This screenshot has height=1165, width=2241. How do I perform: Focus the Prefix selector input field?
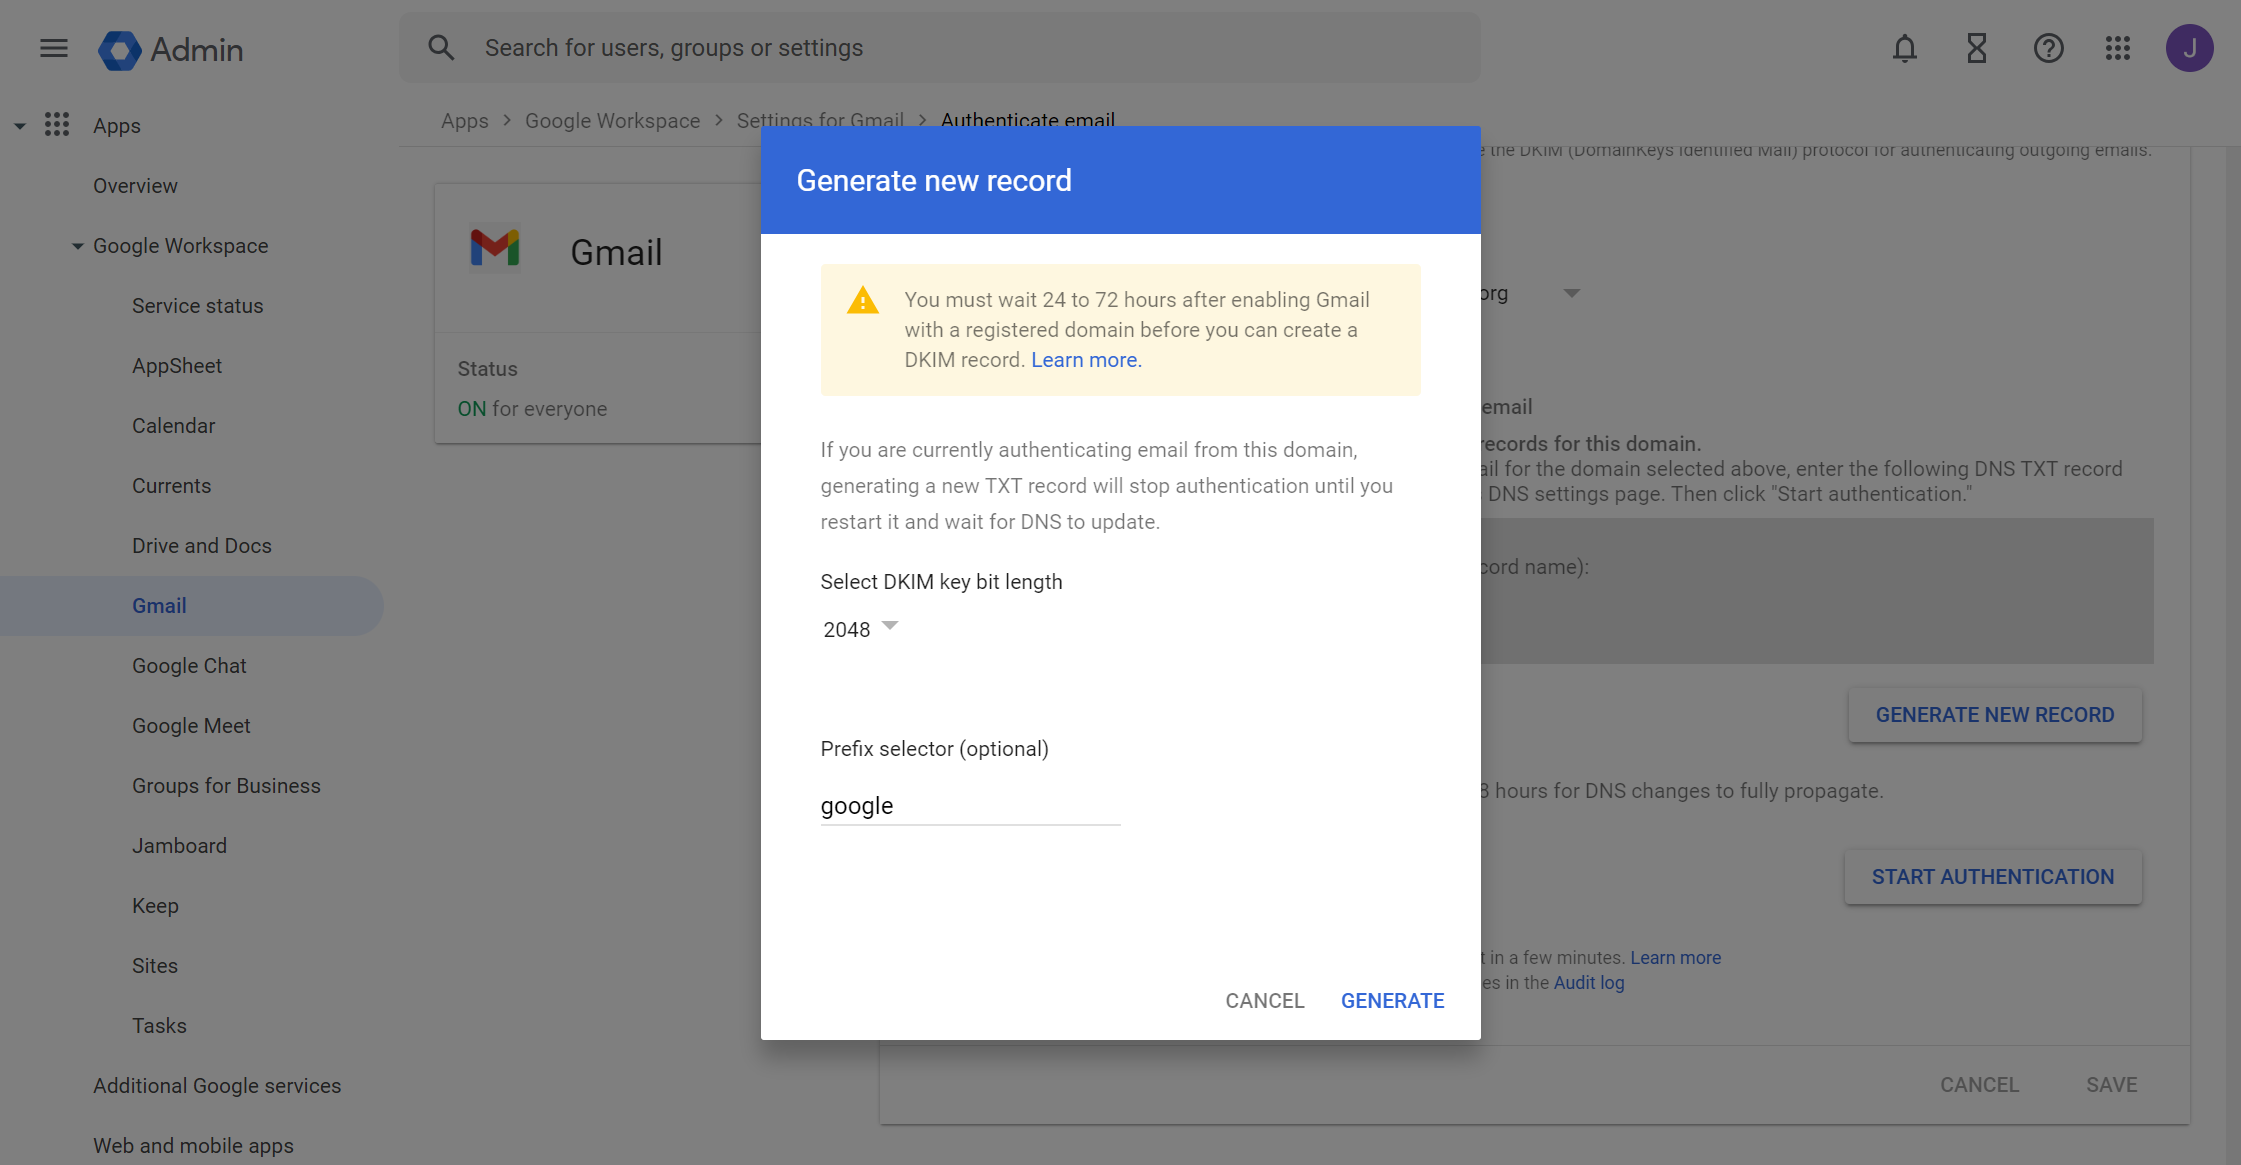click(971, 806)
